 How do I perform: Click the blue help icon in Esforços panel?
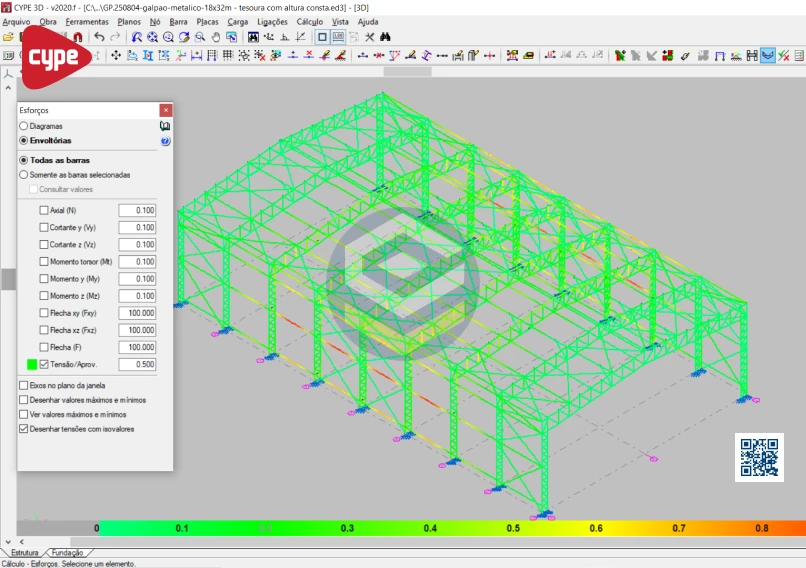point(165,142)
